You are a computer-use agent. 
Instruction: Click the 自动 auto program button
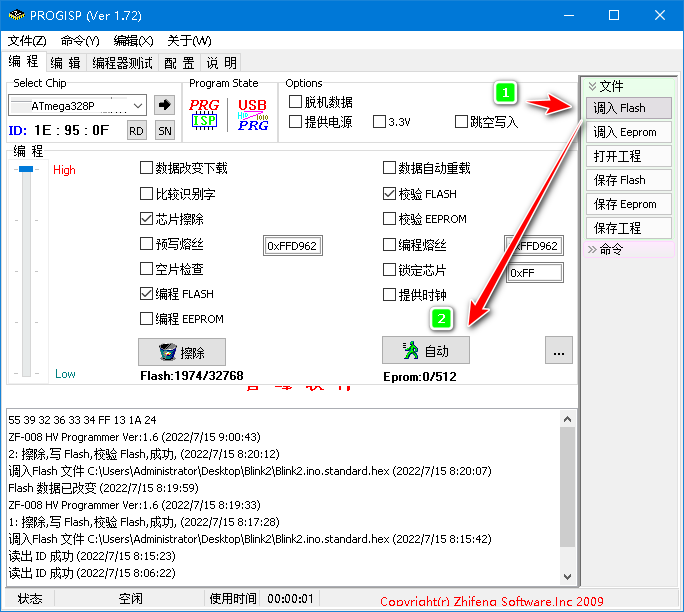pyautogui.click(x=426, y=350)
